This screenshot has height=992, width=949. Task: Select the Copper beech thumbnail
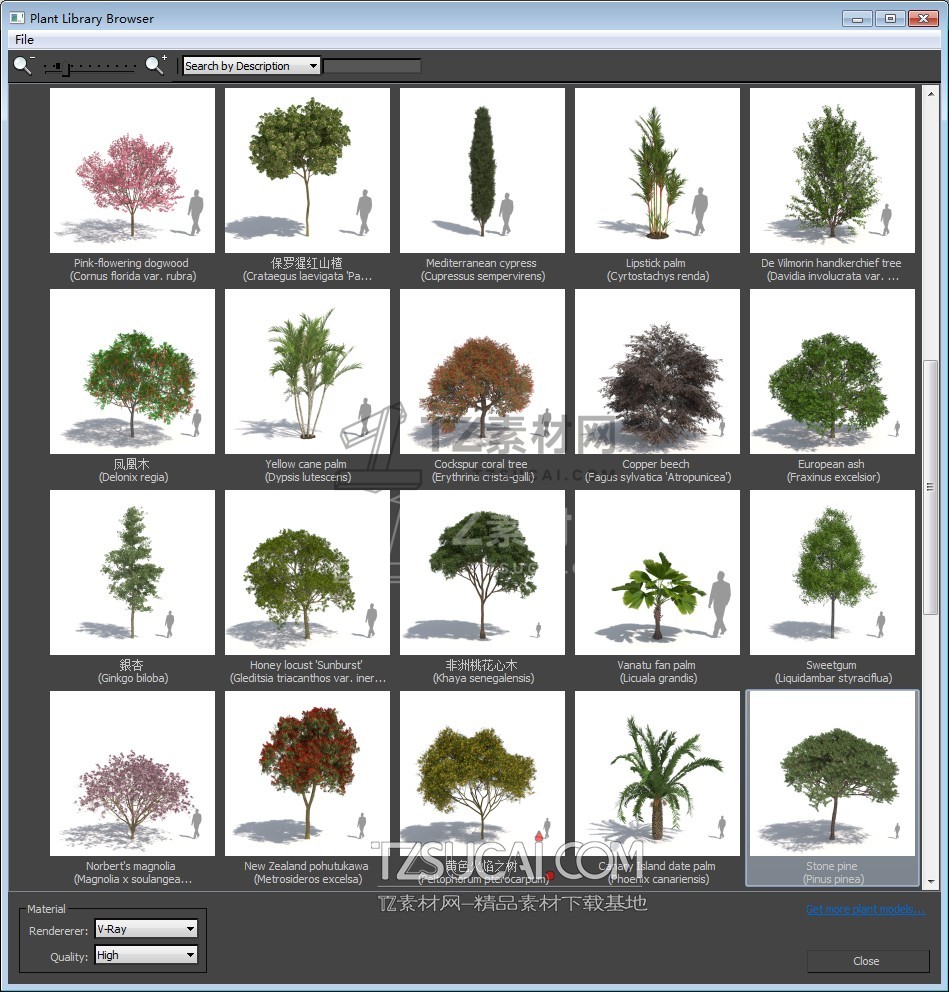click(657, 371)
